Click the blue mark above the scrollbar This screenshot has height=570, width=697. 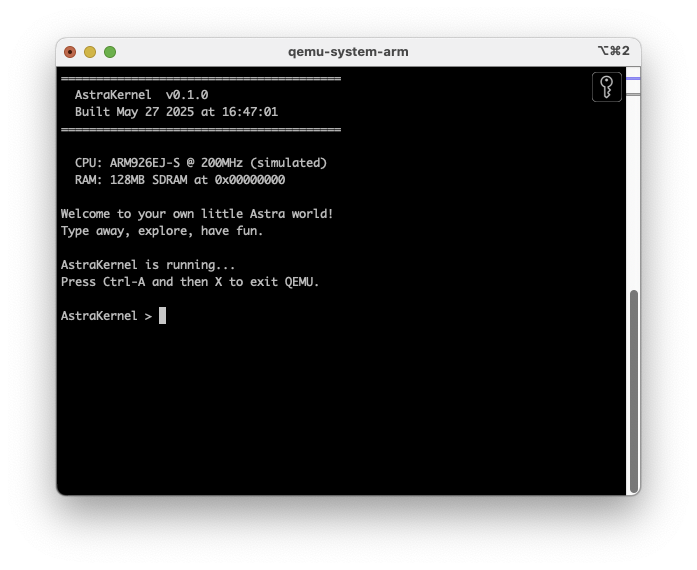(632, 78)
